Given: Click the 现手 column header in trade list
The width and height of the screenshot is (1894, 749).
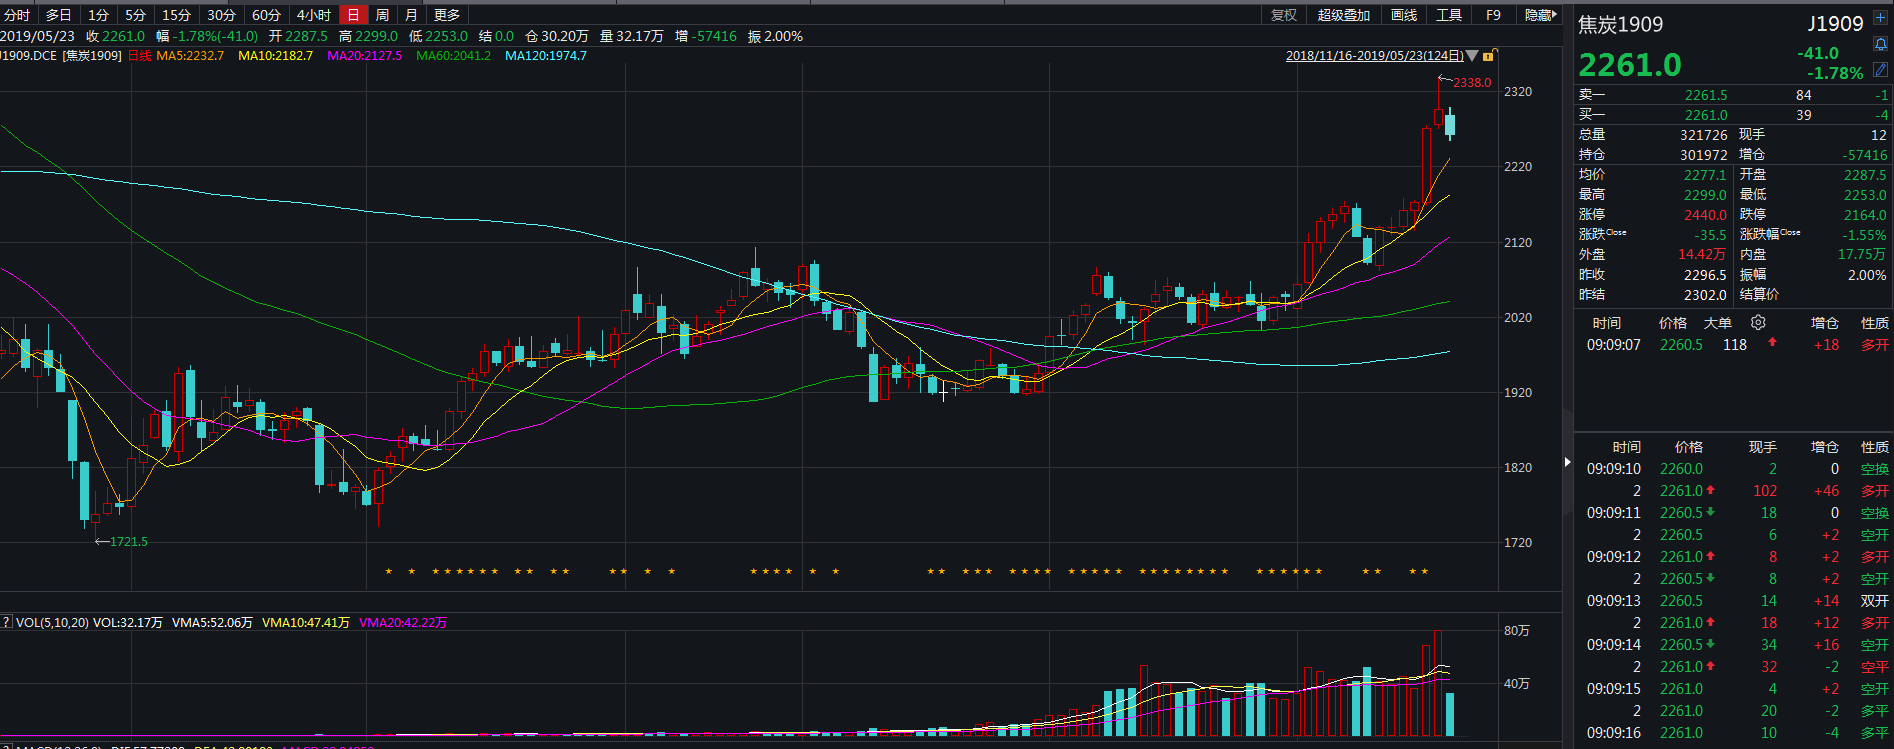Looking at the screenshot, I should tap(1762, 447).
